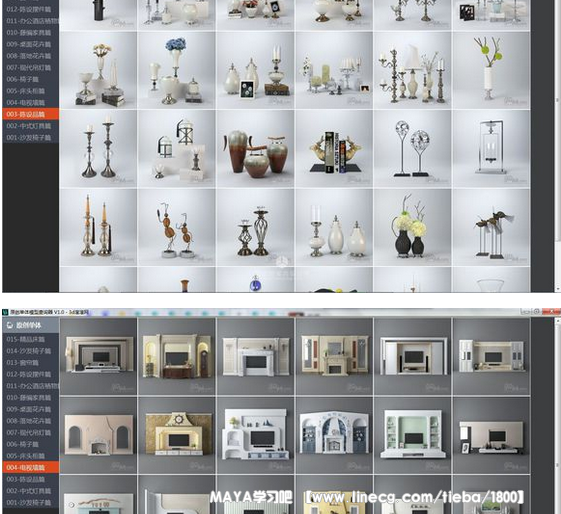Choose category 010 in the lower window sidebar
The width and height of the screenshot is (561, 514).
click(31, 398)
